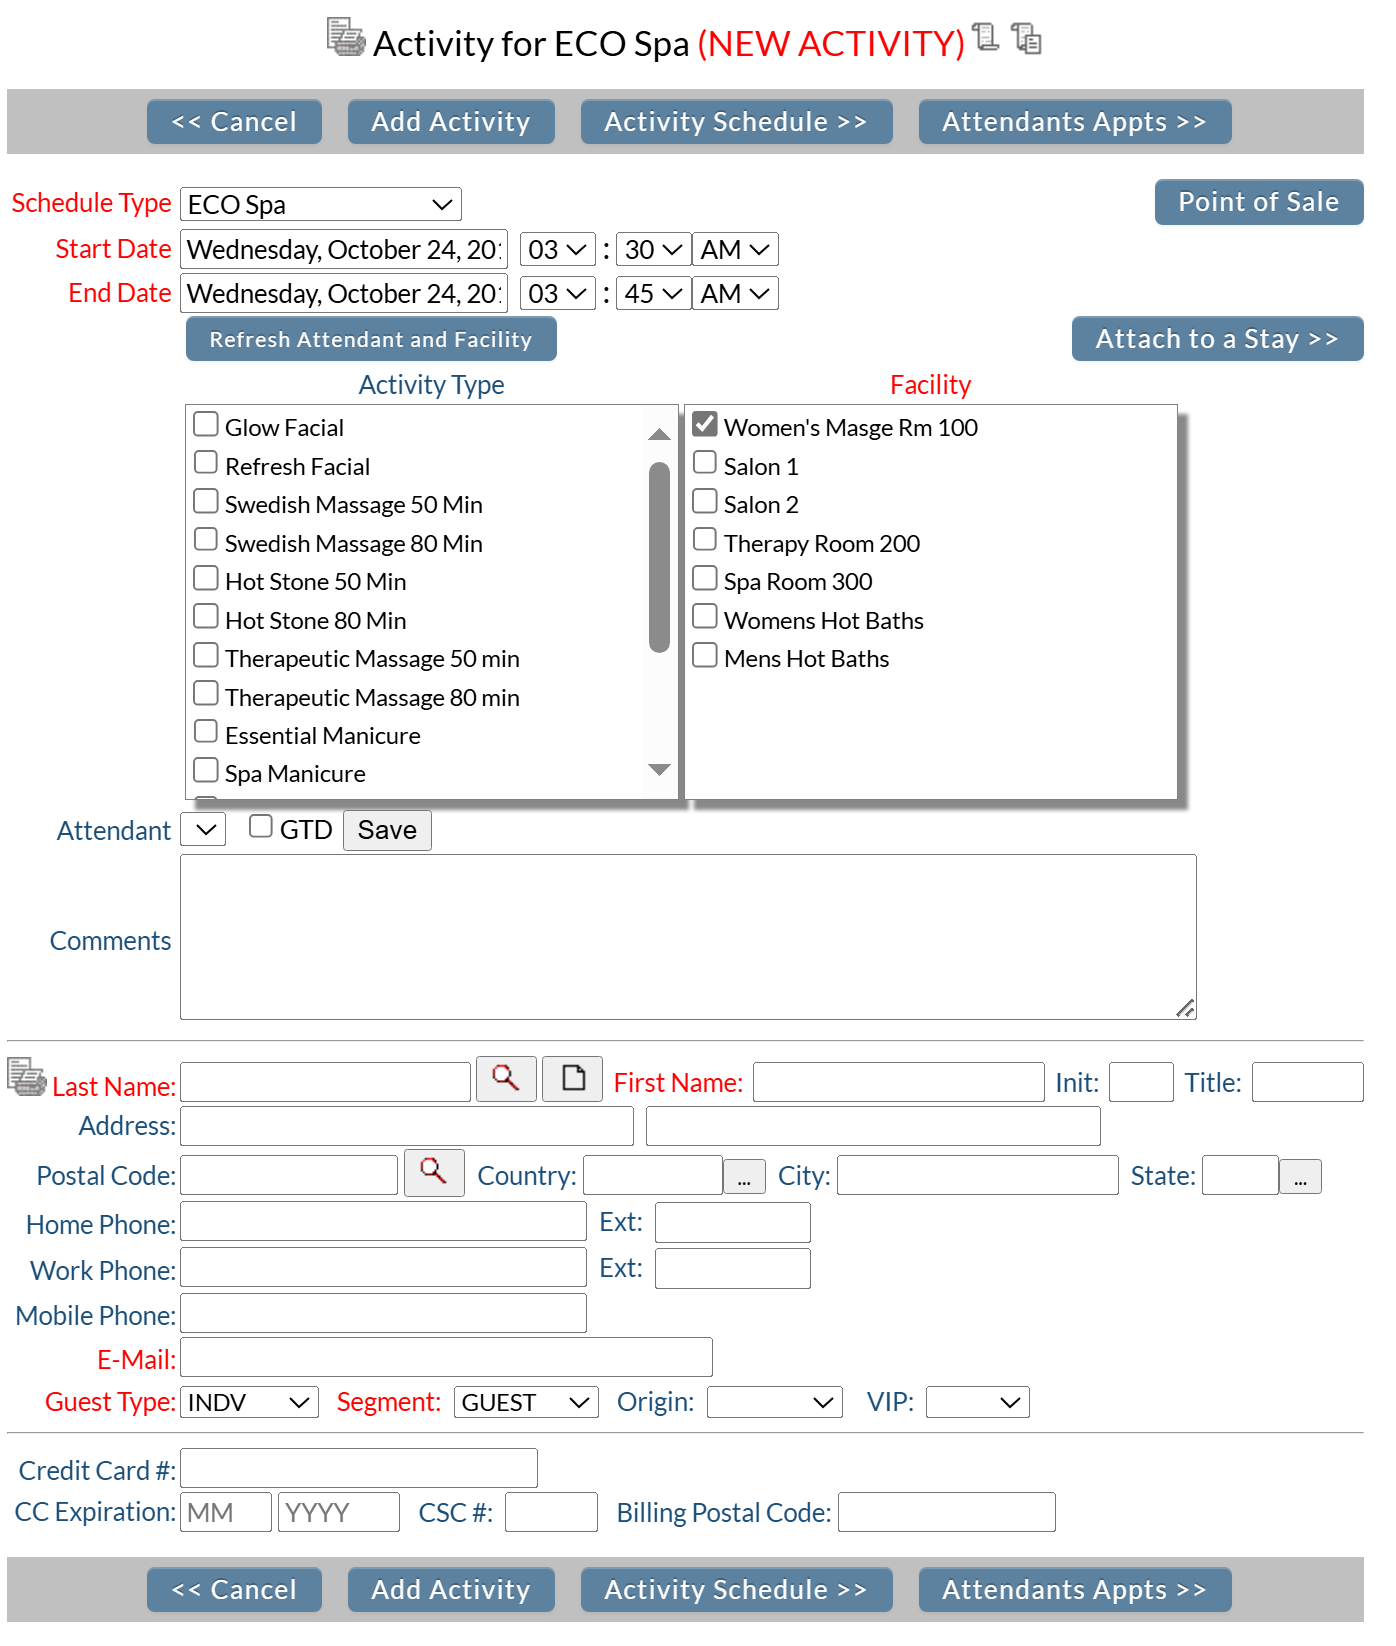The width and height of the screenshot is (1396, 1646).
Task: Click Attach to a Stay >> button
Action: (1218, 339)
